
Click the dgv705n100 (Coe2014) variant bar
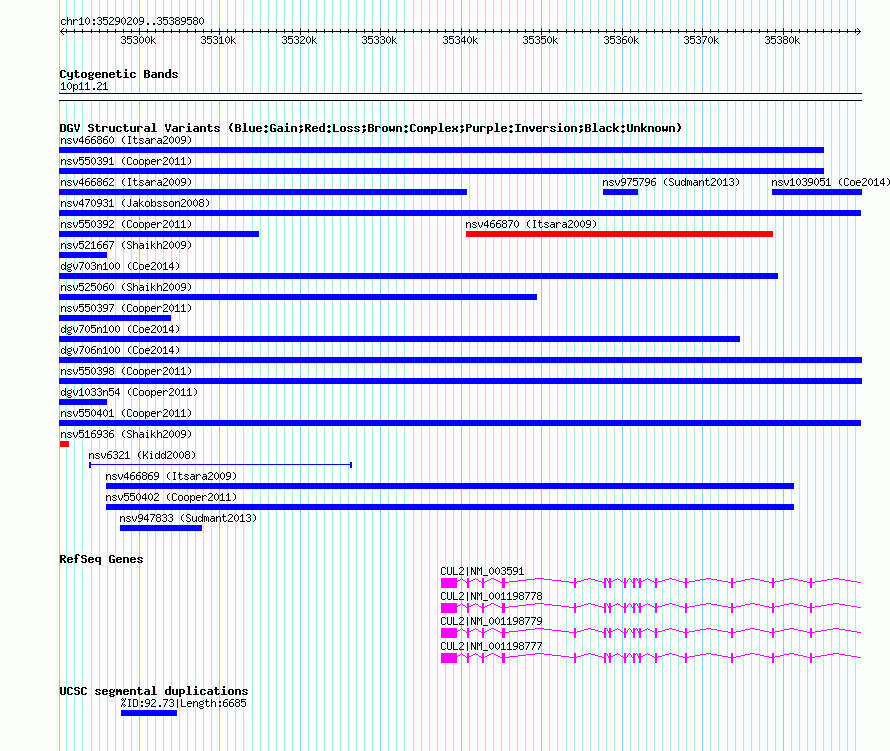[399, 339]
